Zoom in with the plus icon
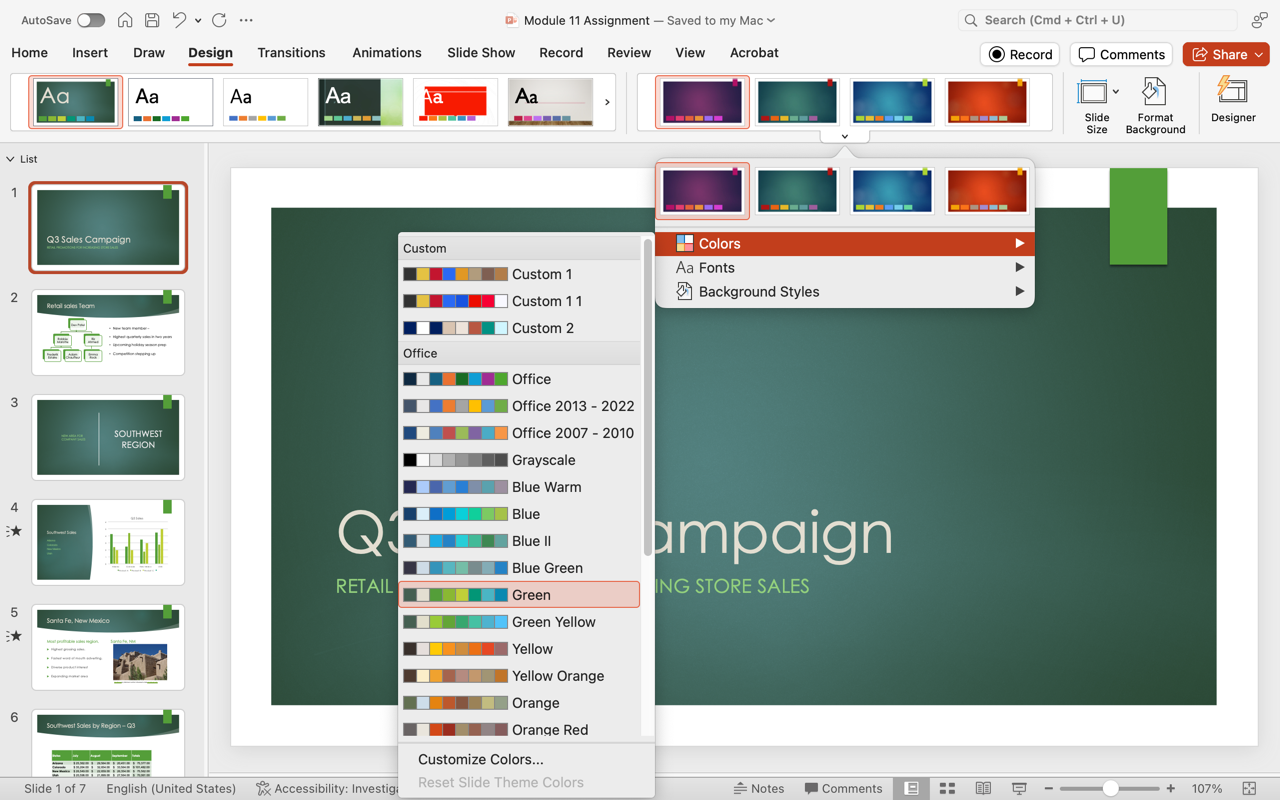 tap(1171, 788)
